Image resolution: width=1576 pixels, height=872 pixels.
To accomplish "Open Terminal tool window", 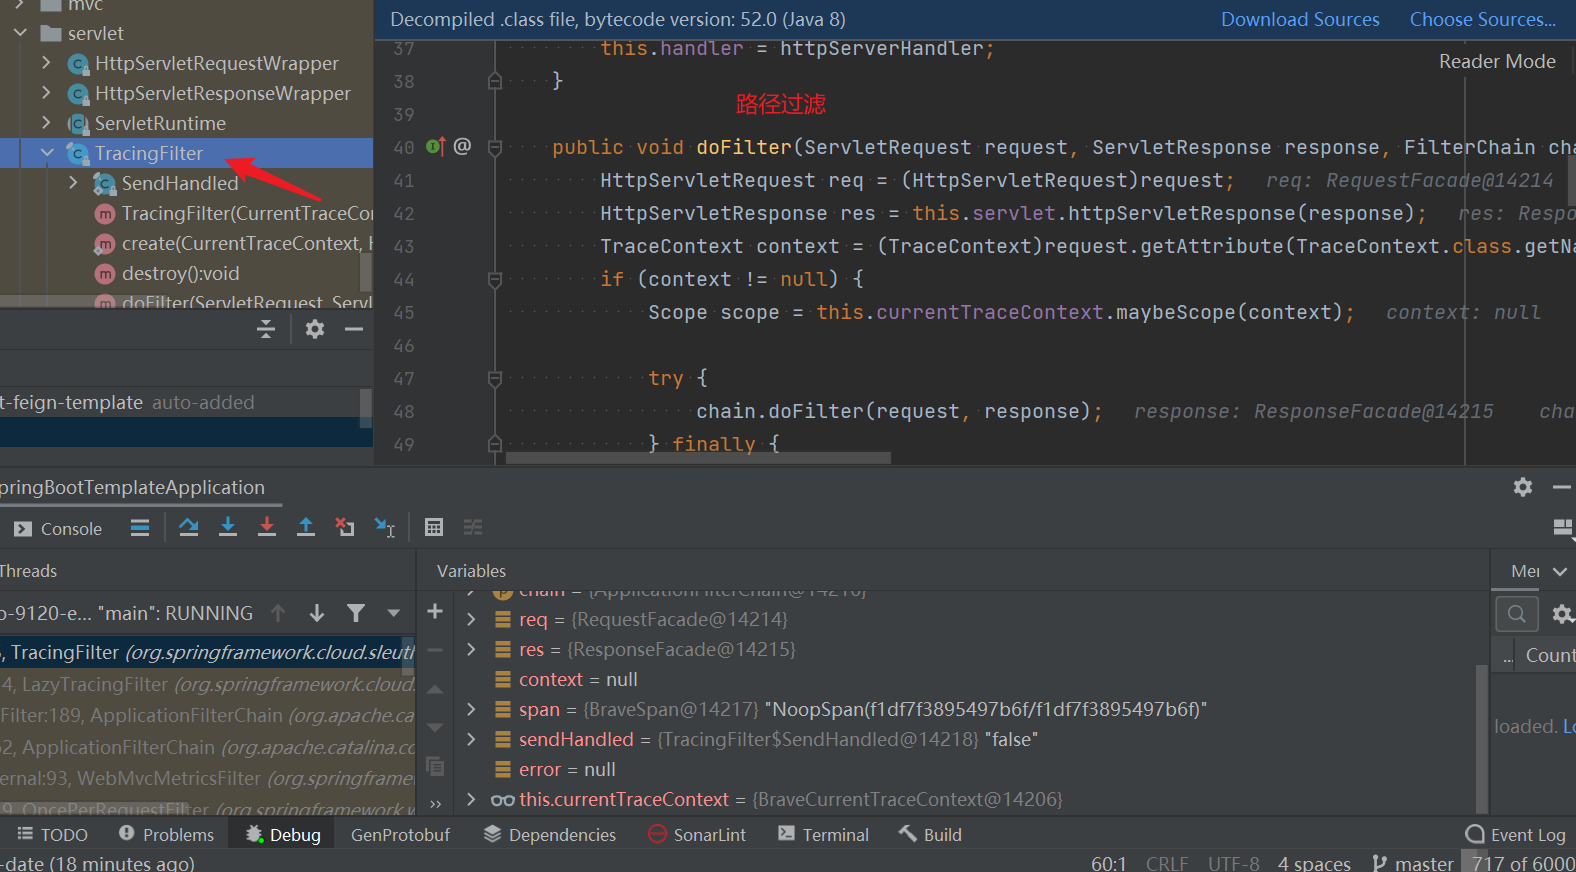I will [x=823, y=835].
